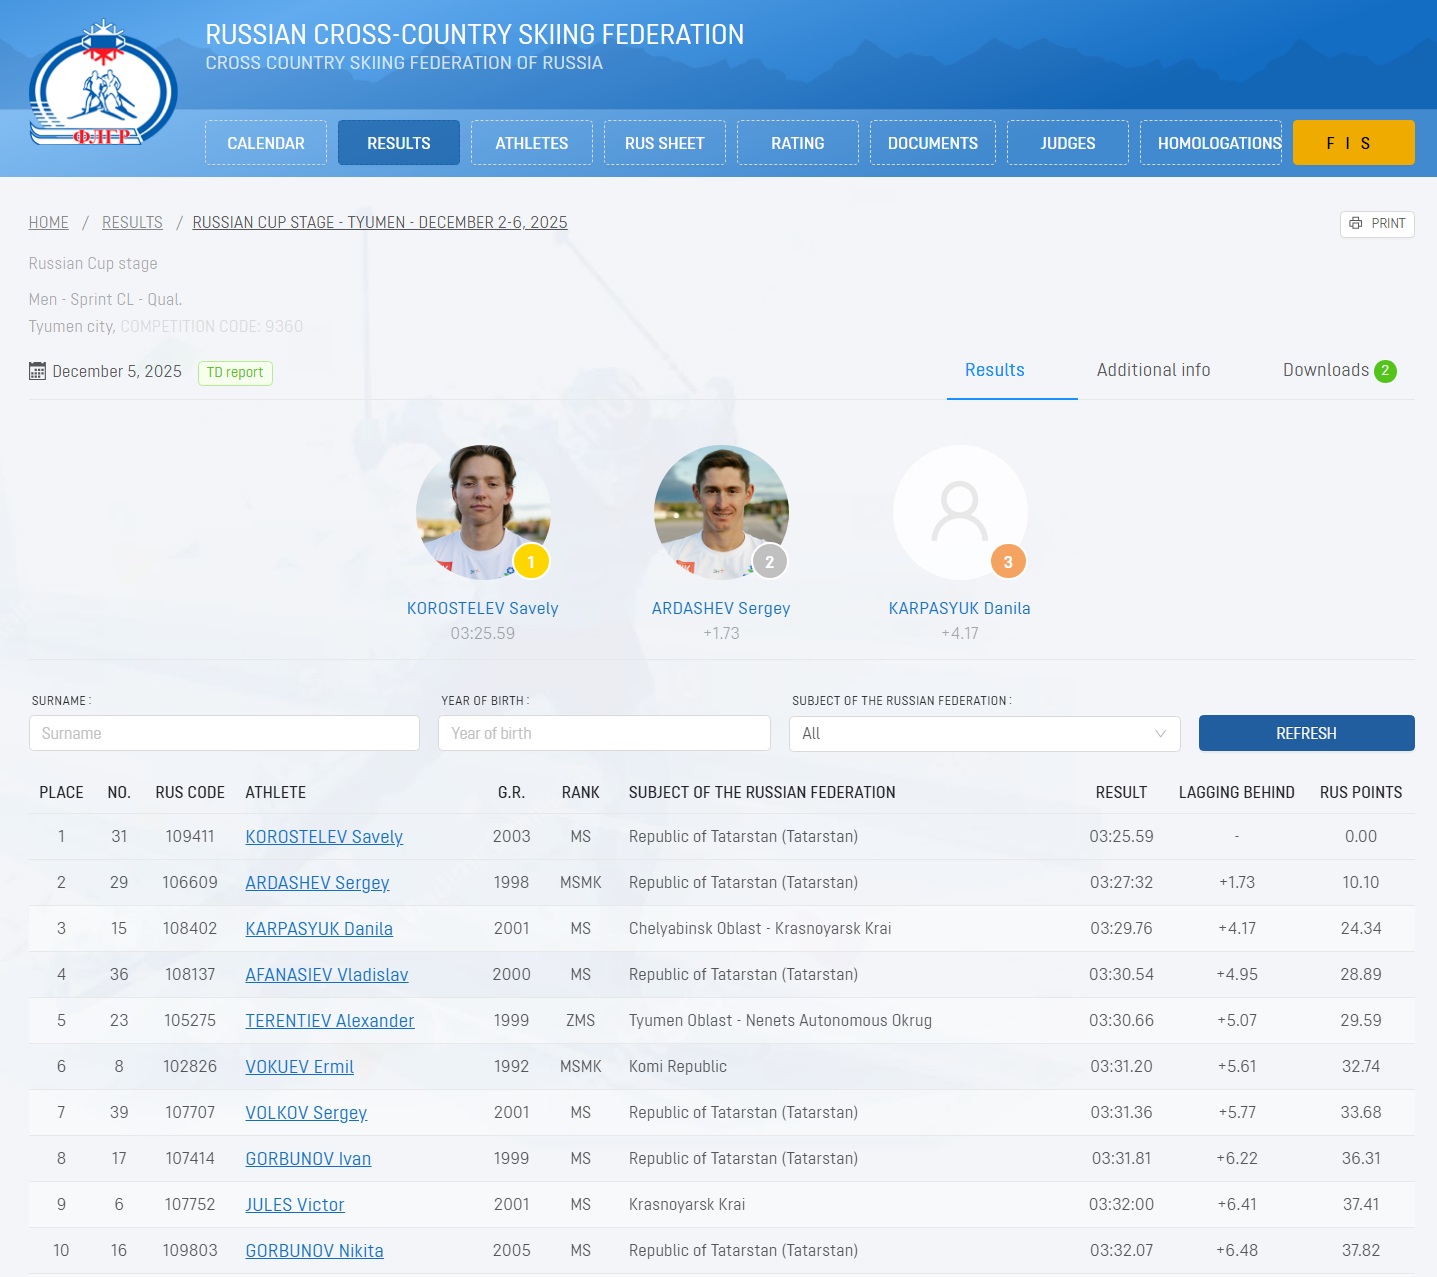
Task: Click the green downloads count badge
Action: point(1385,371)
